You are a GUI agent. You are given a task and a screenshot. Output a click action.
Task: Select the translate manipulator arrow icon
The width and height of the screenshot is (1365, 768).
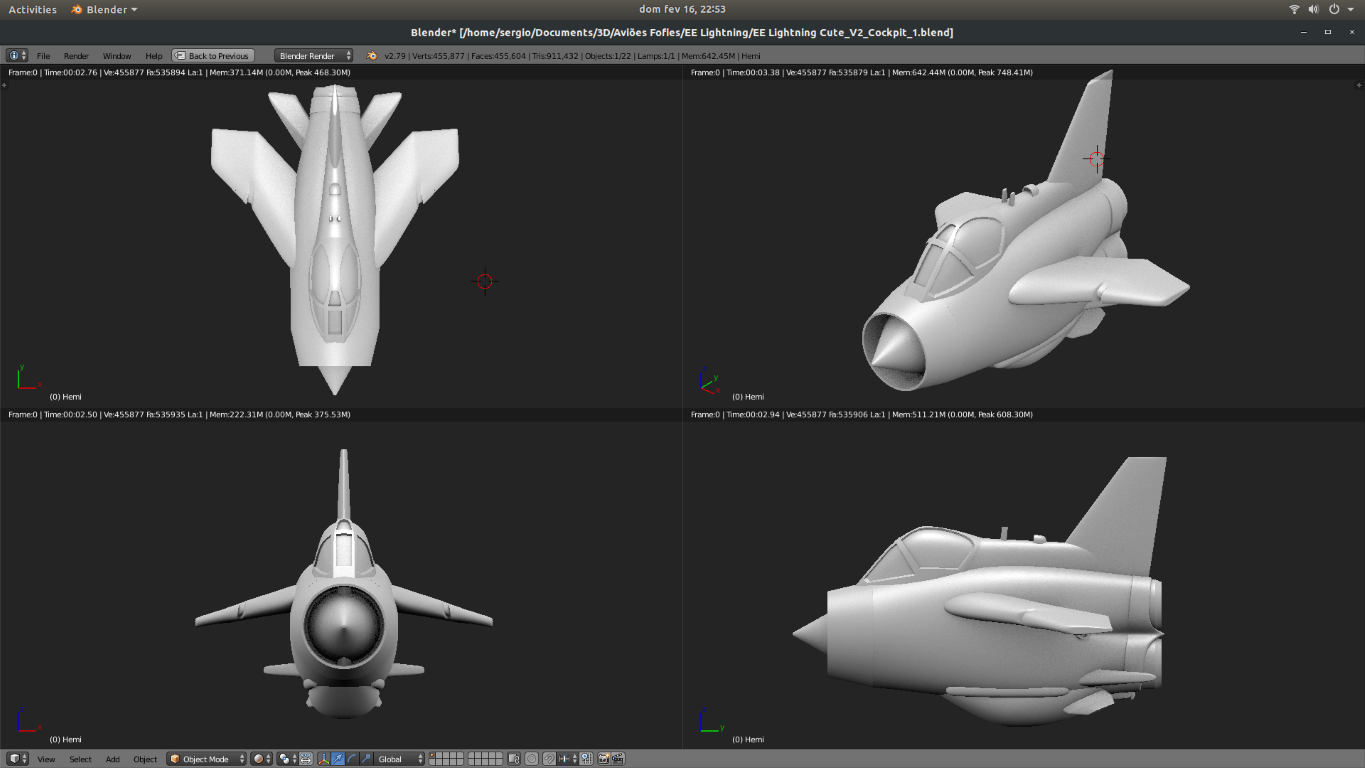click(338, 759)
